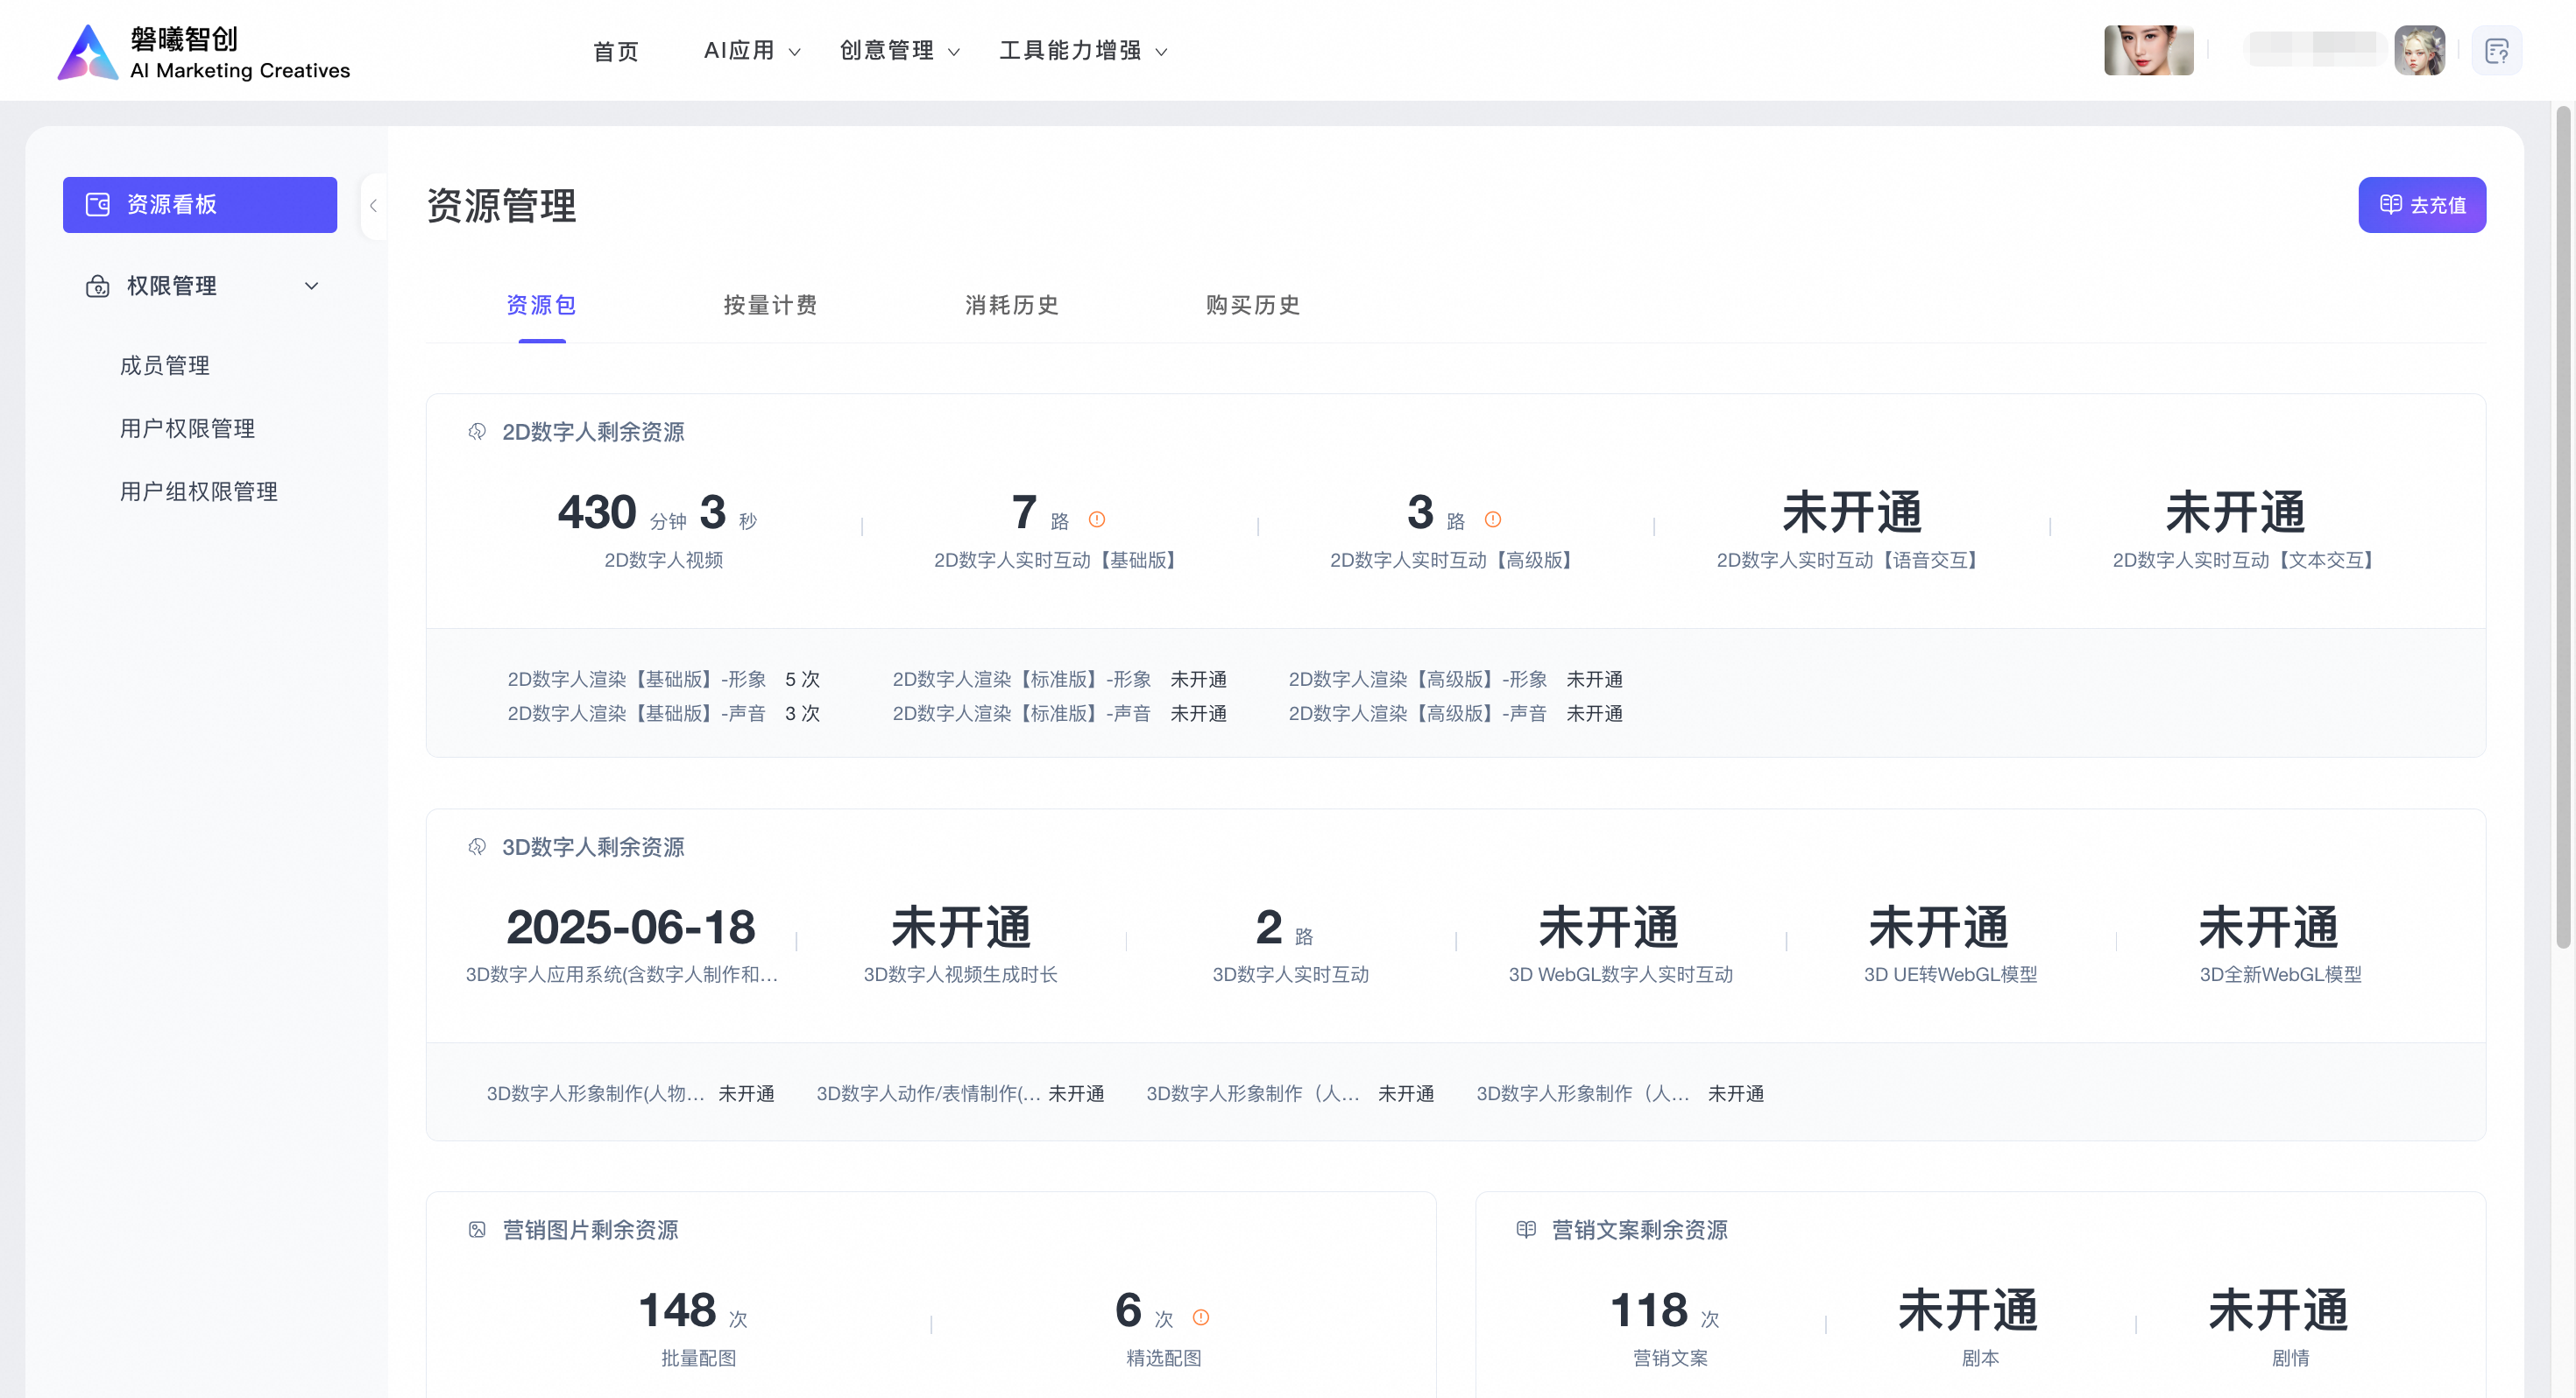The image size is (2576, 1398).
Task: Click the 3D WebGL数字人实时互动 label
Action: click(x=1621, y=974)
